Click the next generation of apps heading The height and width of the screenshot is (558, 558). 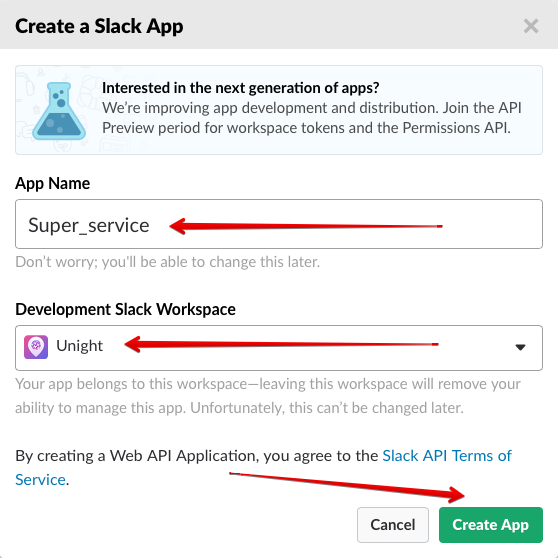pyautogui.click(x=241, y=88)
